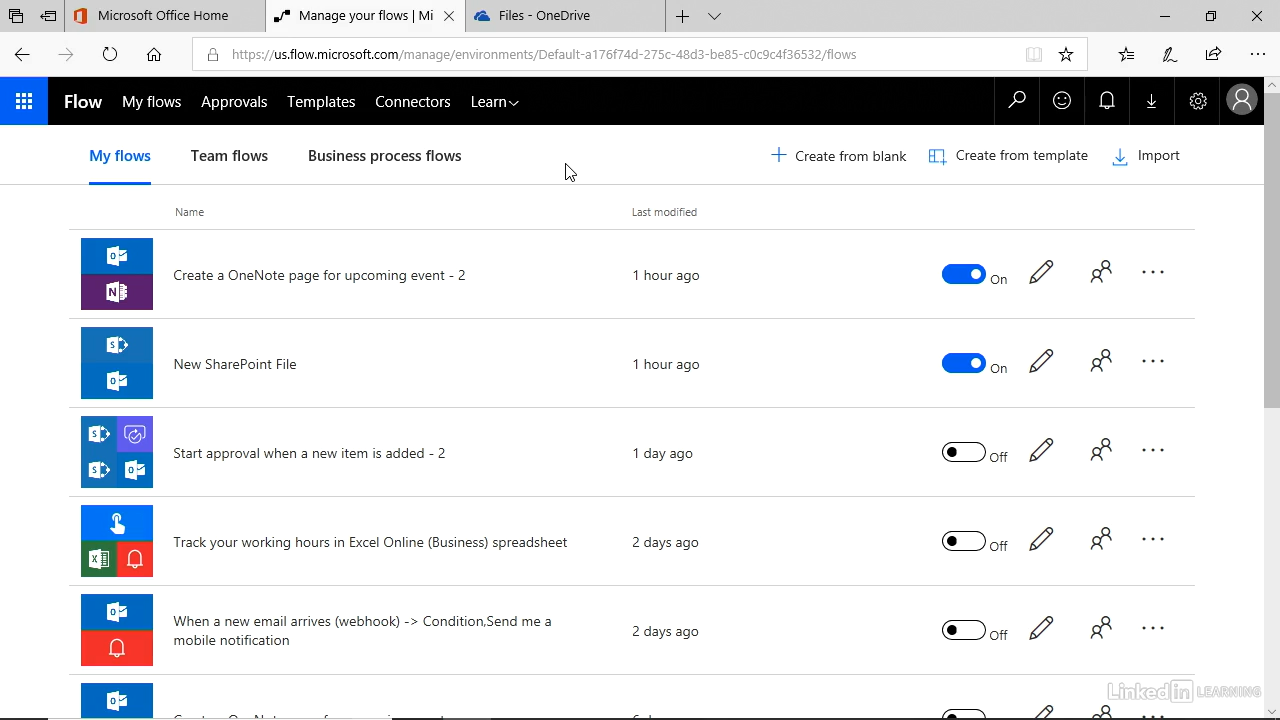Open the browser tab list chevron
Viewport: 1280px width, 720px height.
tap(714, 16)
